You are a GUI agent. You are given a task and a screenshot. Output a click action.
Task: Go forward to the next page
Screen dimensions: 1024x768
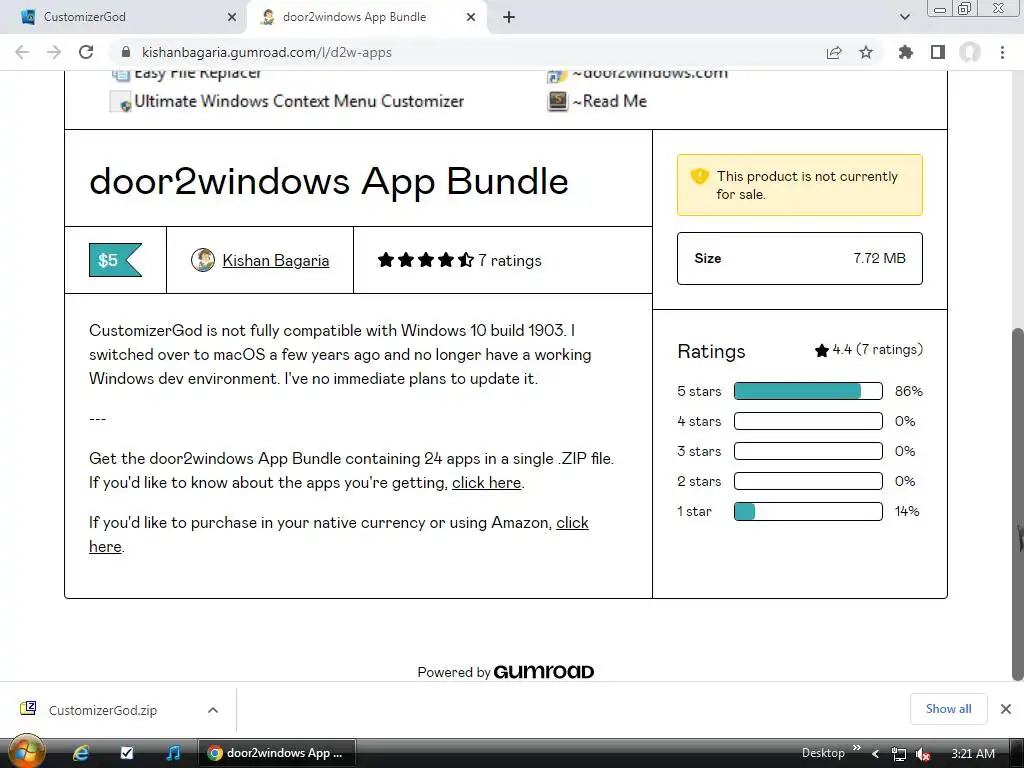(x=54, y=52)
